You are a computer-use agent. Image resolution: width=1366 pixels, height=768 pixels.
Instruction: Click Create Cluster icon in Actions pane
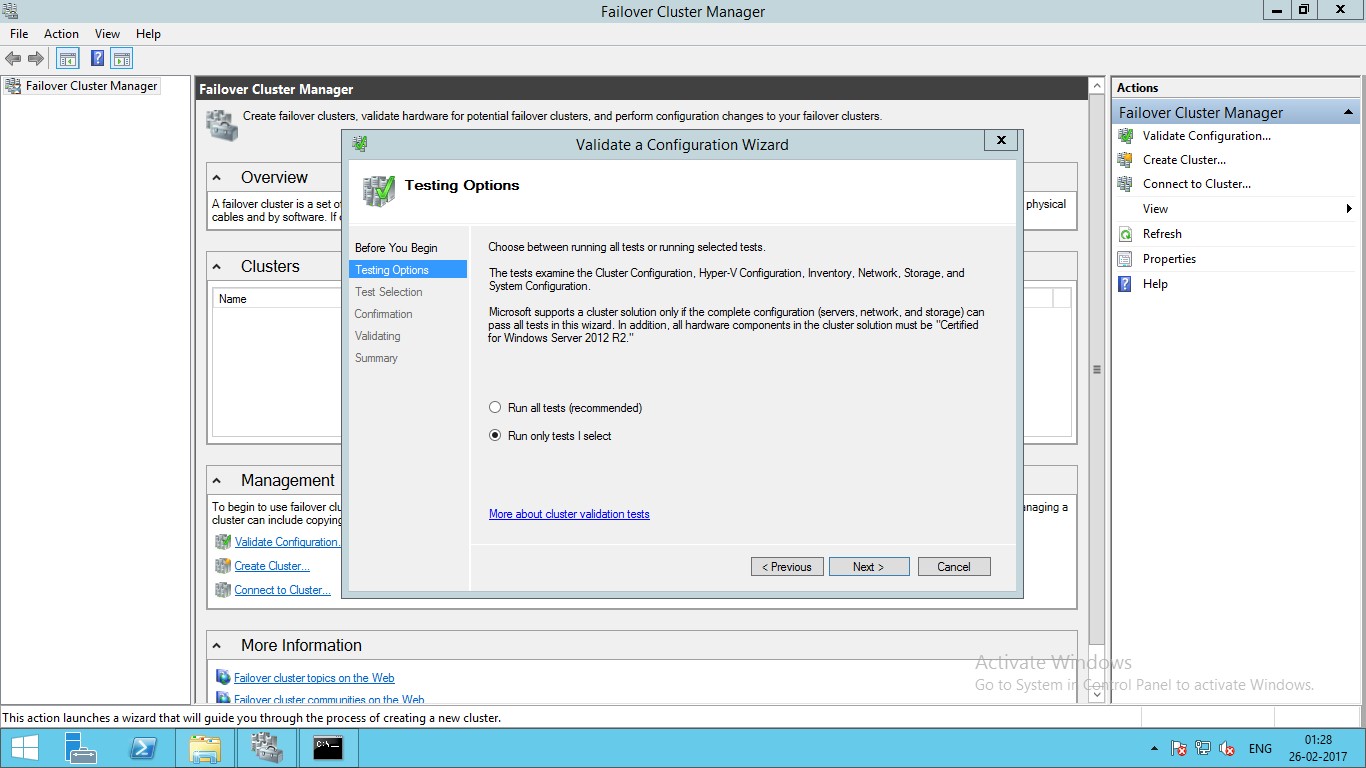pyautogui.click(x=1125, y=160)
